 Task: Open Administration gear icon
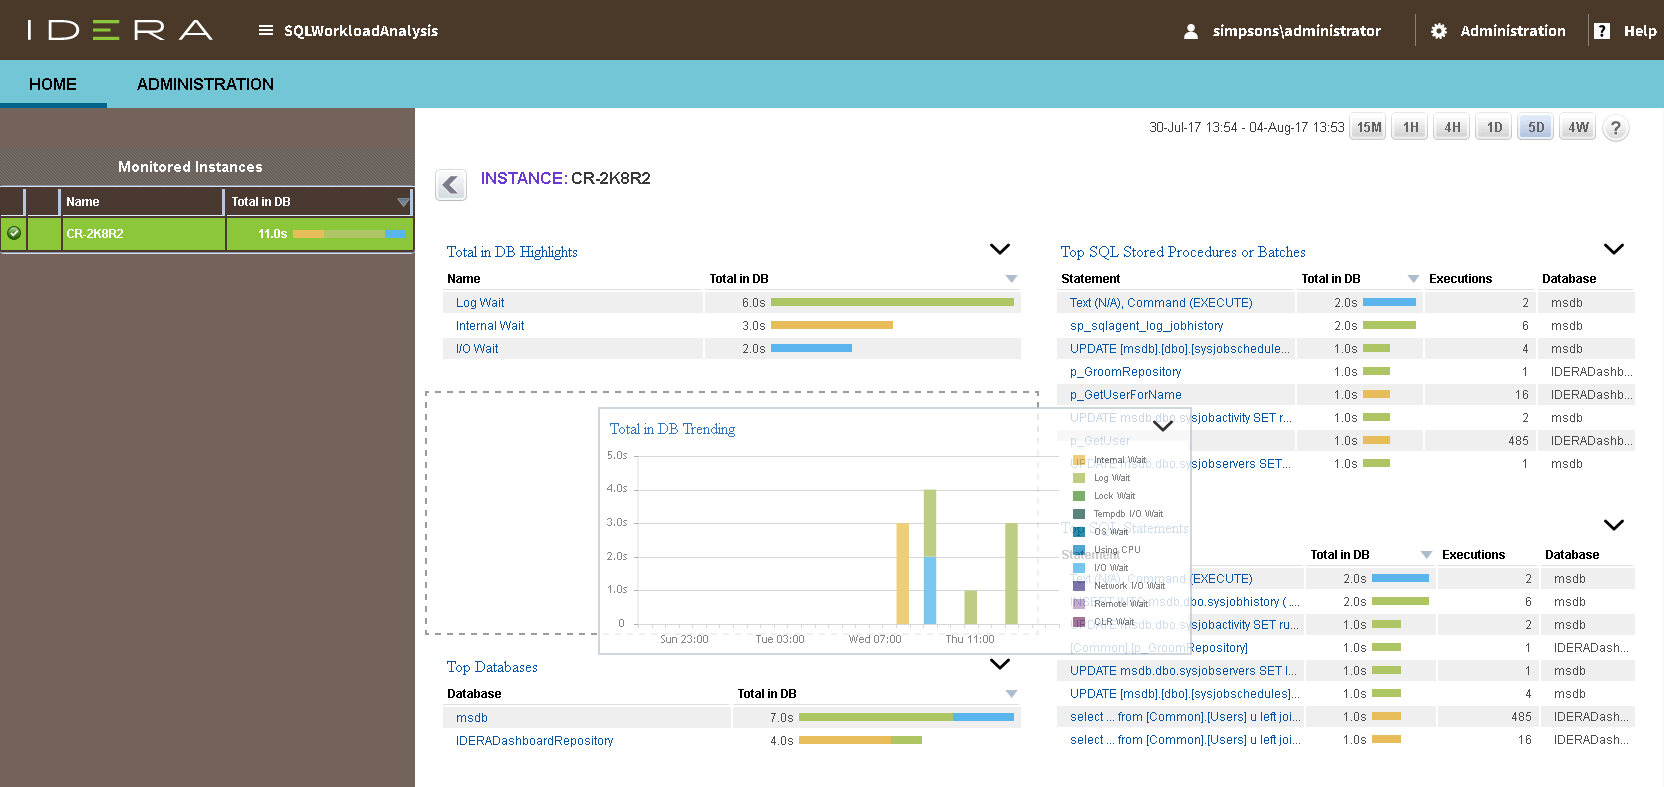coord(1438,31)
